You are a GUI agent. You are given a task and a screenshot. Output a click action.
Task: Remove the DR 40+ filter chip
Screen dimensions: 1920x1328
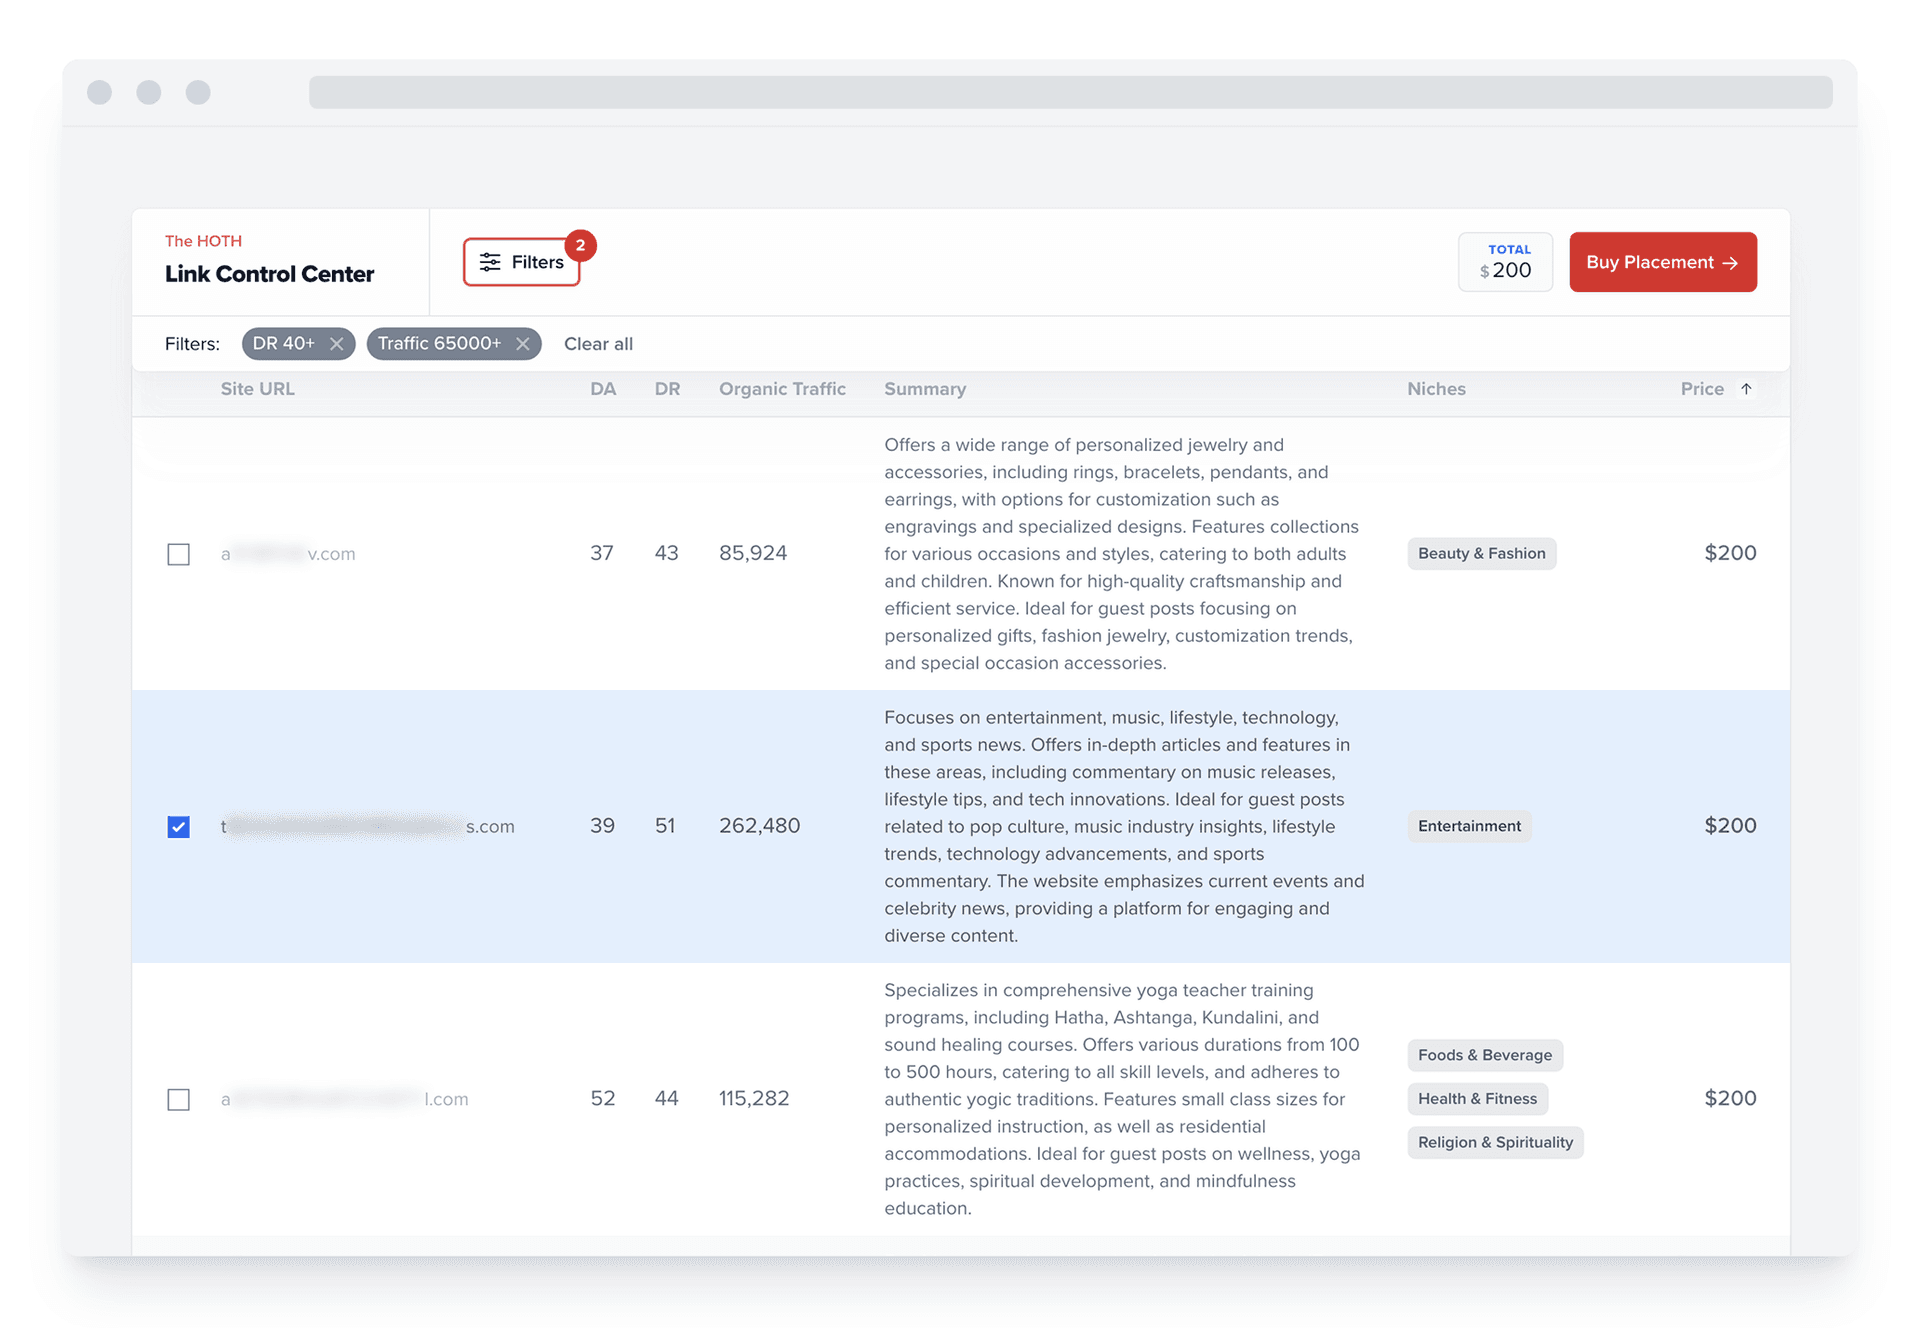pyautogui.click(x=336, y=344)
